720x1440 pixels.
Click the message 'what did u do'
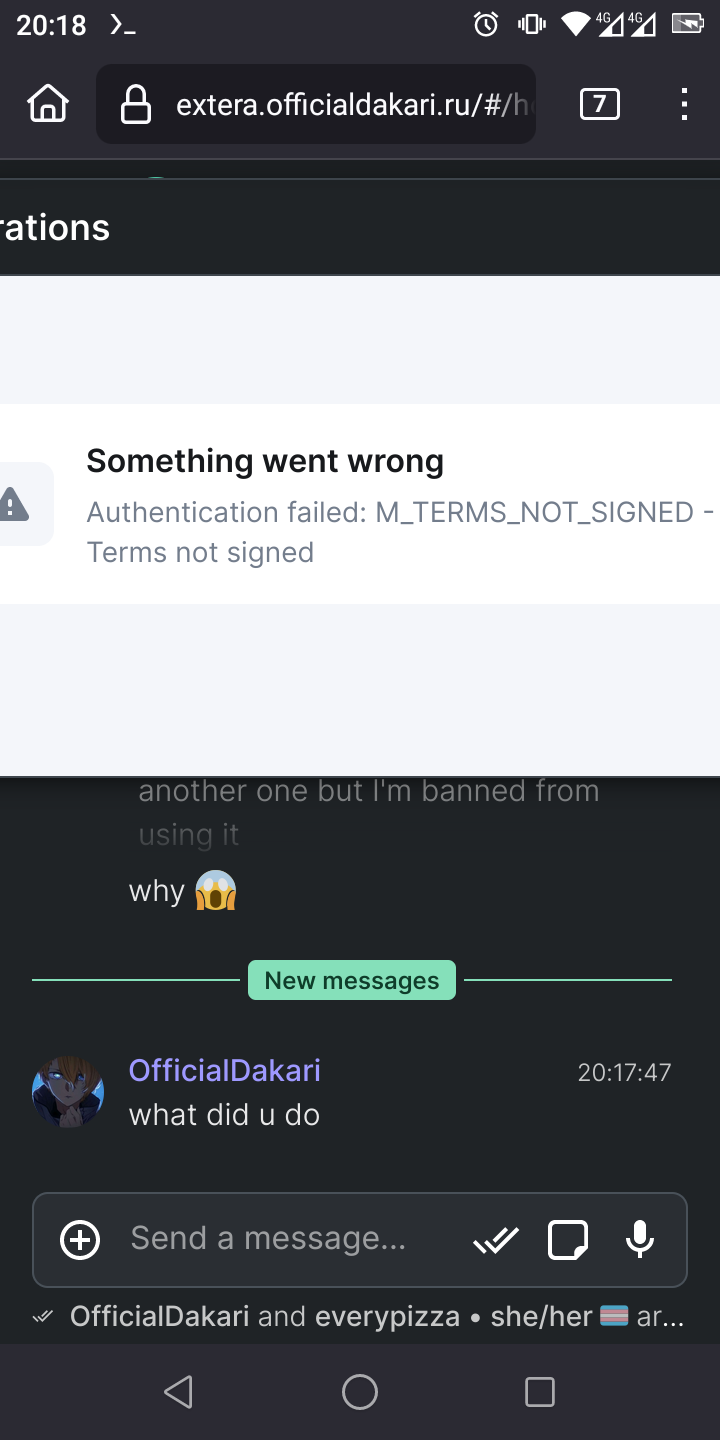click(x=224, y=1115)
